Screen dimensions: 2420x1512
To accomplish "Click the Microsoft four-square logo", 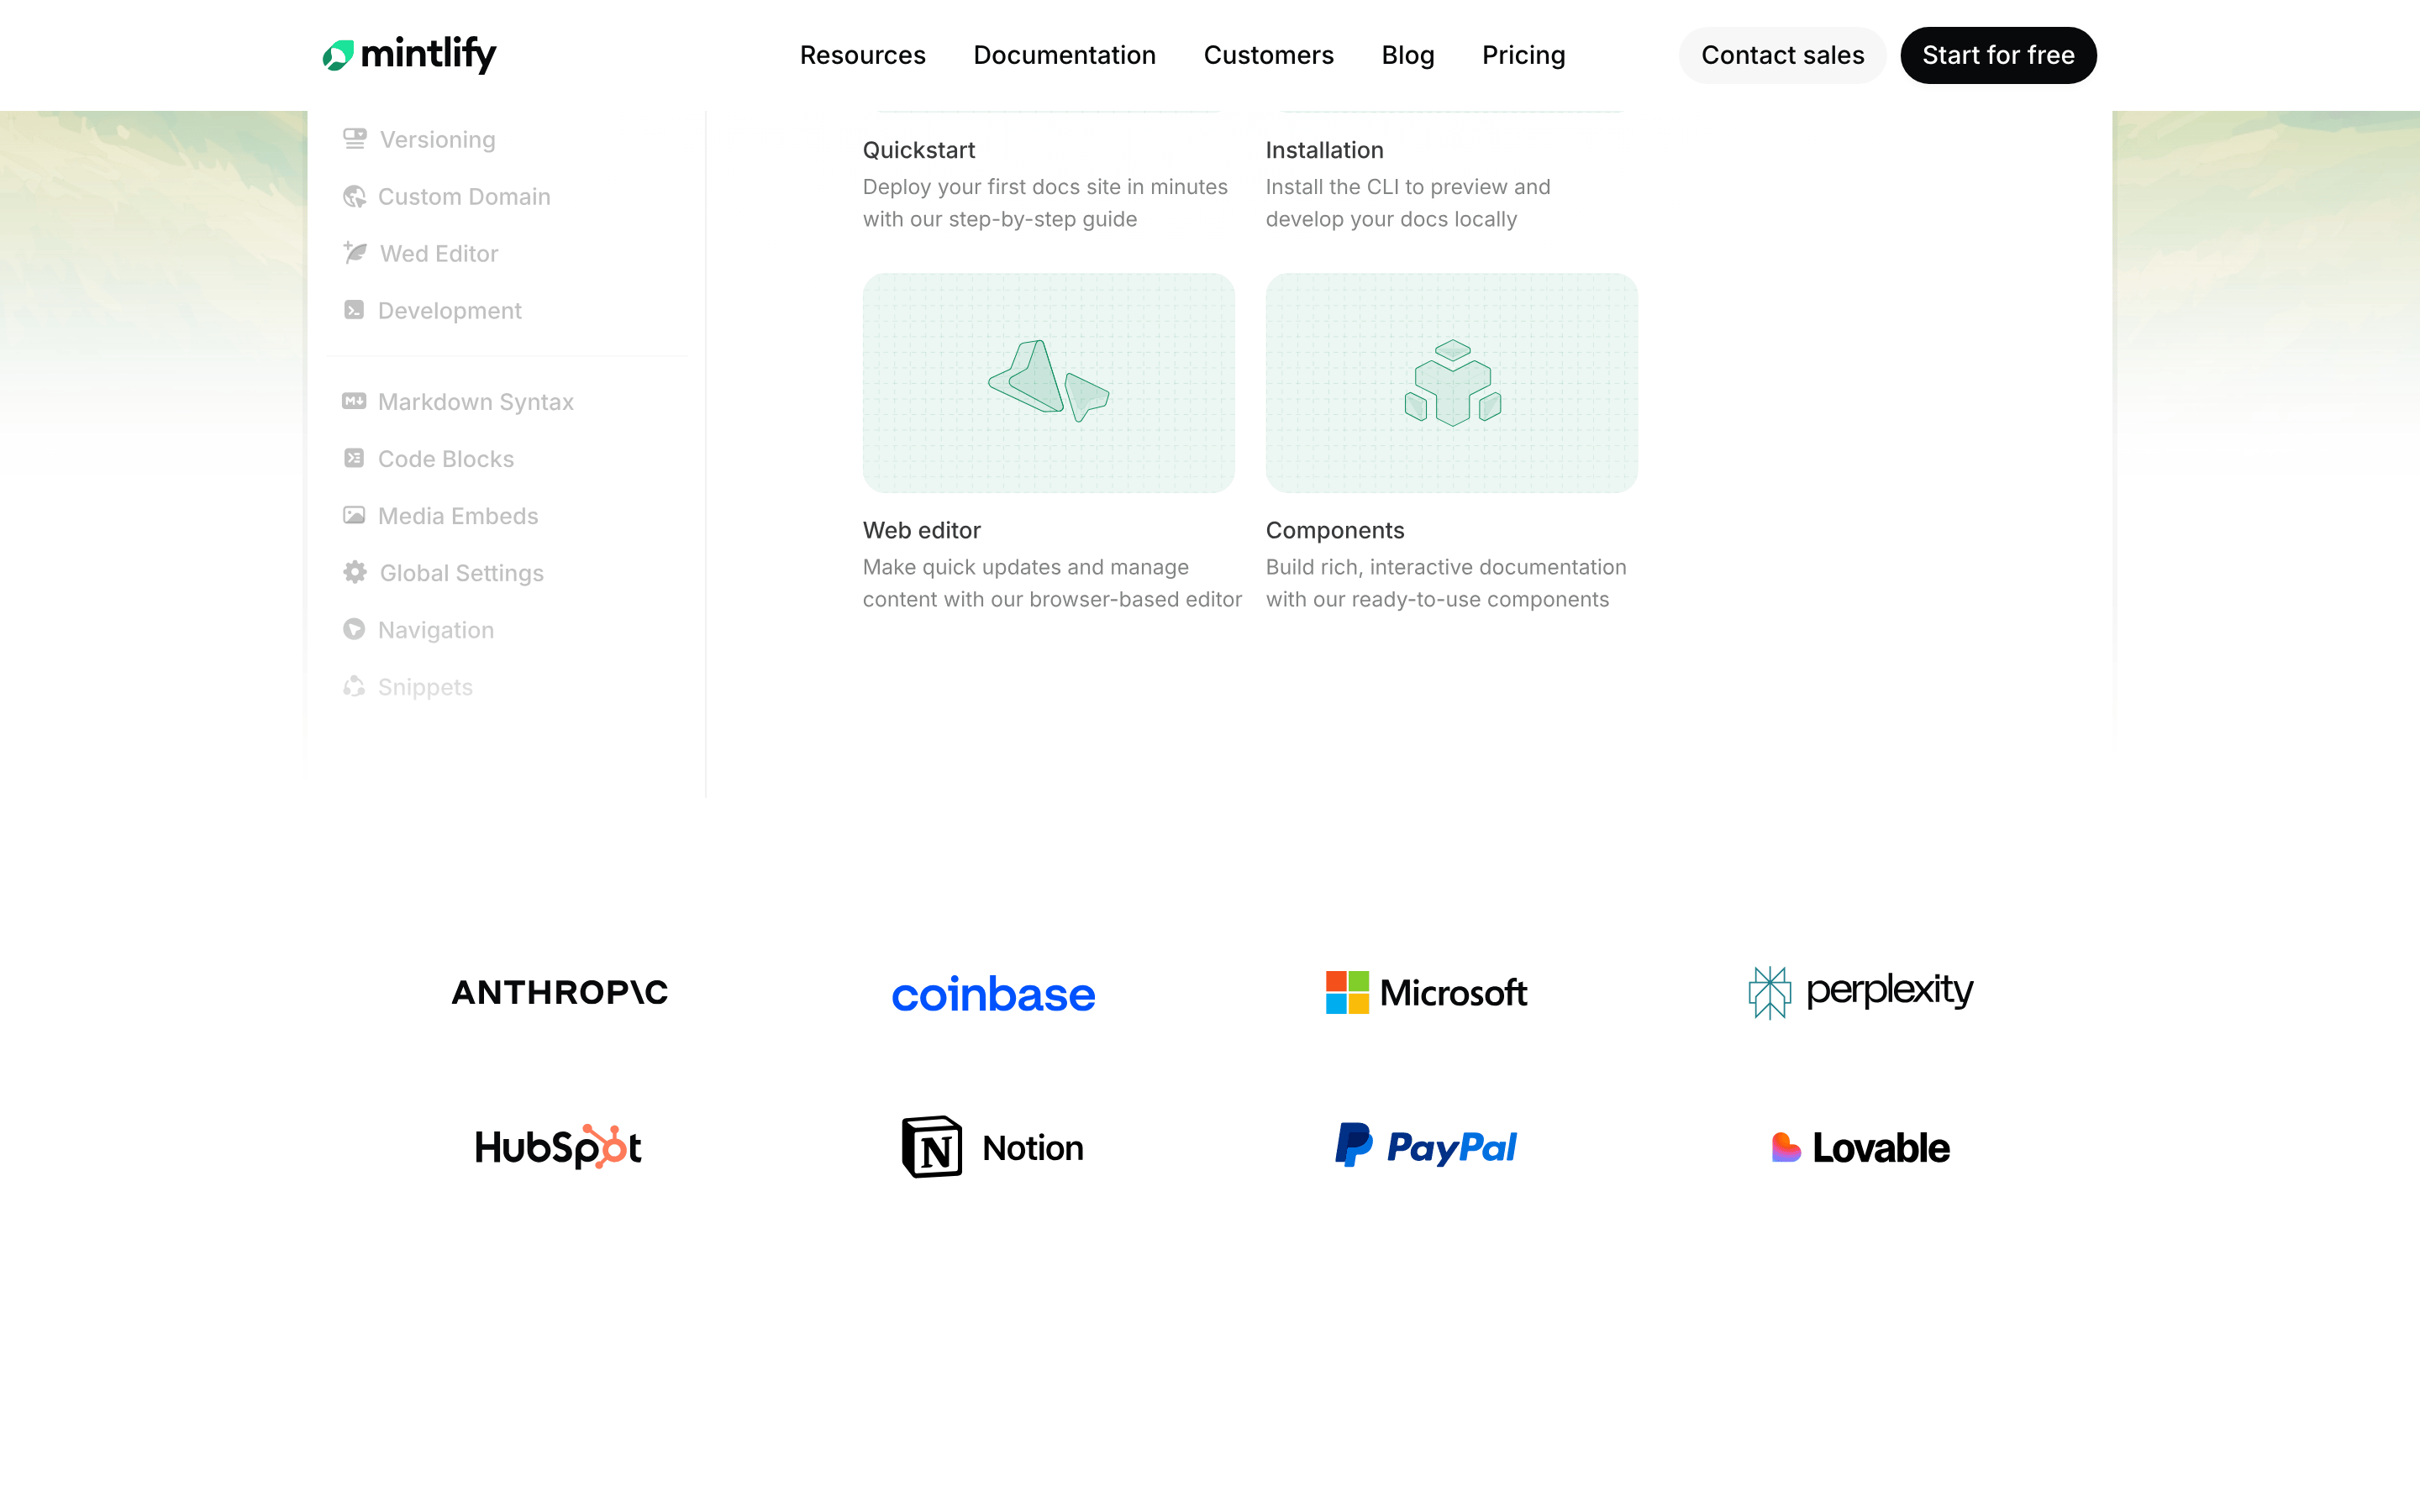I will coord(1347,992).
